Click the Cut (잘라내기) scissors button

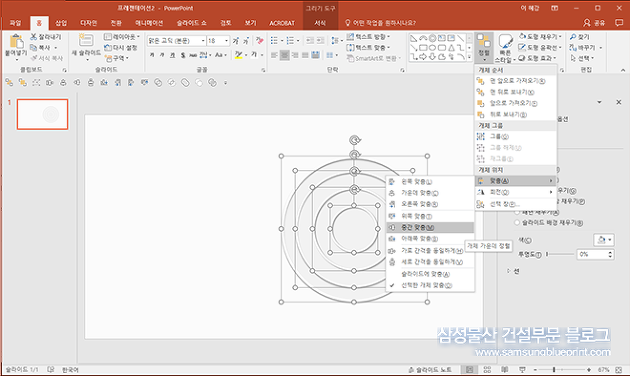coord(45,37)
